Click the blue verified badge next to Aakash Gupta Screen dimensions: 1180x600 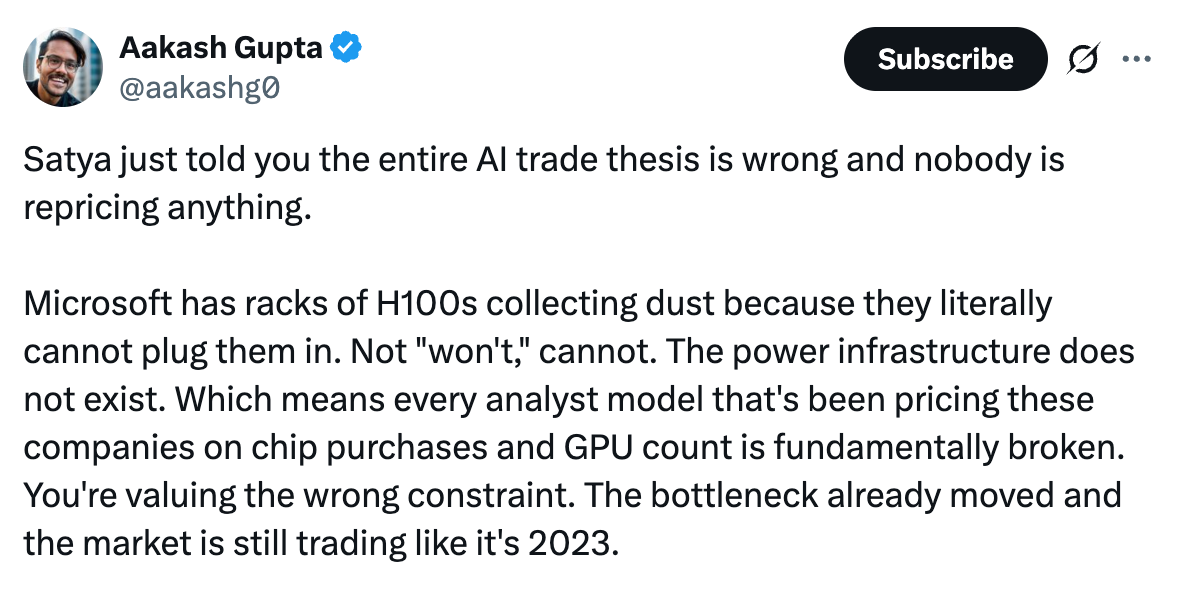click(x=345, y=46)
